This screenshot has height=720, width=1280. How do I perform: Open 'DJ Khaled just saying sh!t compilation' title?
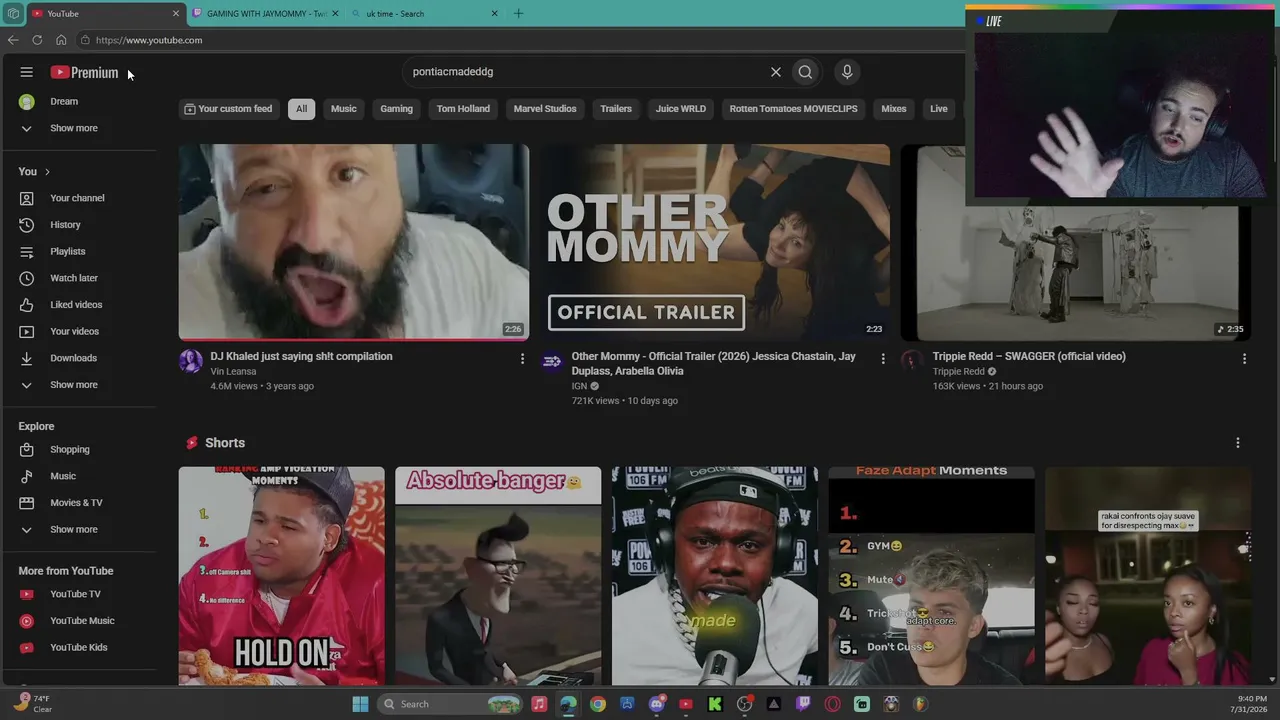(301, 356)
